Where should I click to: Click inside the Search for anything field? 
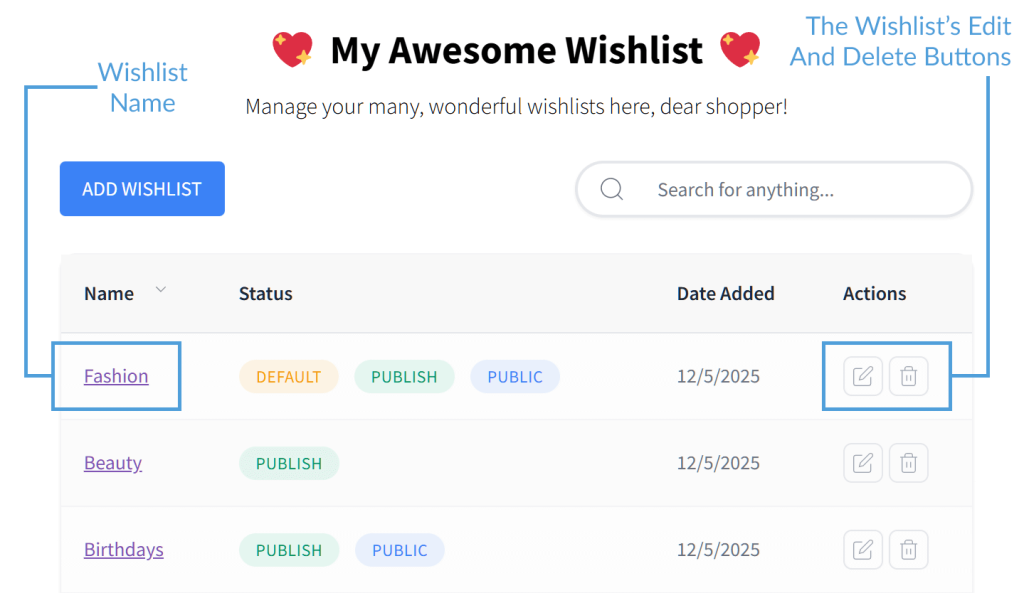pos(760,188)
